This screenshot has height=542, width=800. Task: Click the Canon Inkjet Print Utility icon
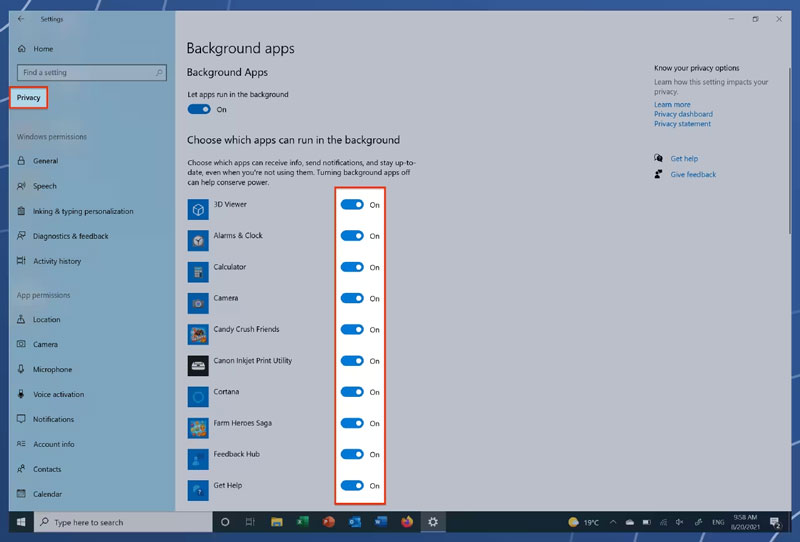(198, 365)
